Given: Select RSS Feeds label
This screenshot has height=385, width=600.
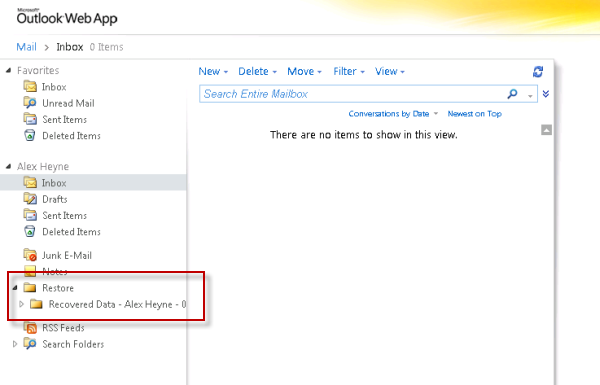Looking at the screenshot, I should [63, 328].
